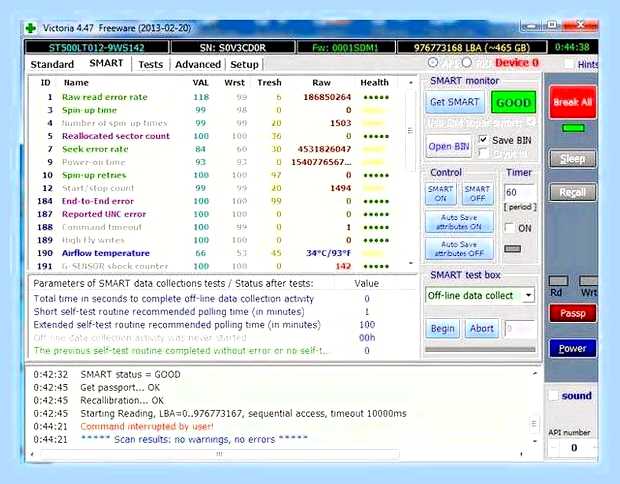620x484 pixels.
Task: Toggle the Hints checkbox
Action: tap(569, 64)
